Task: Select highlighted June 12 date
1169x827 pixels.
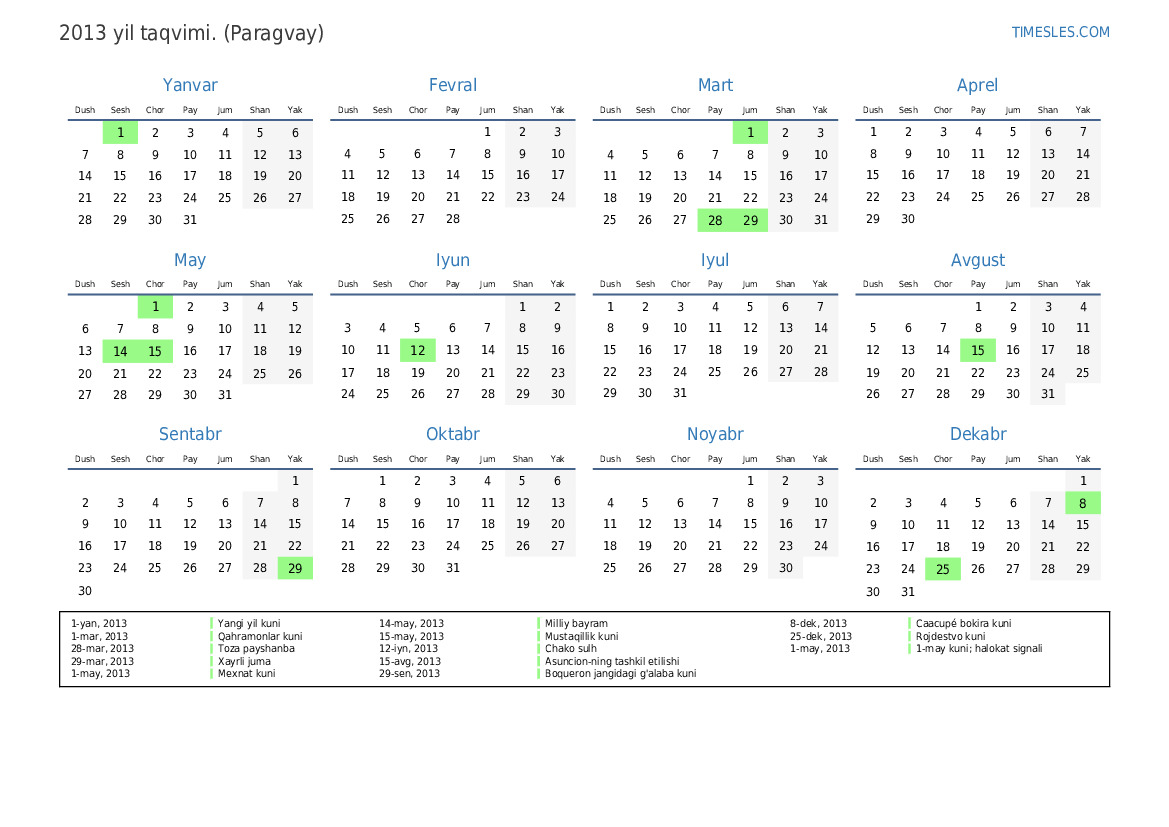Action: pyautogui.click(x=417, y=350)
